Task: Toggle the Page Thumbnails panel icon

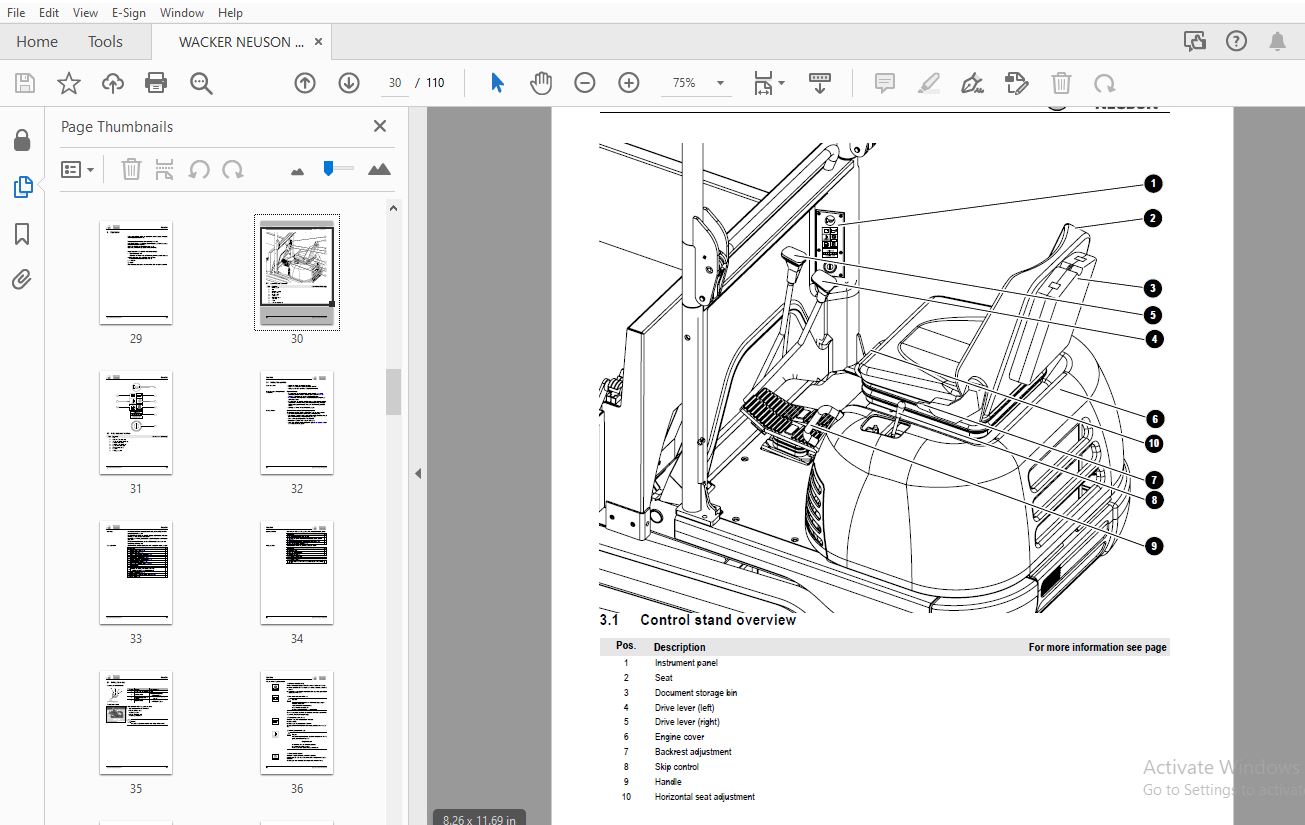Action: coord(22,187)
